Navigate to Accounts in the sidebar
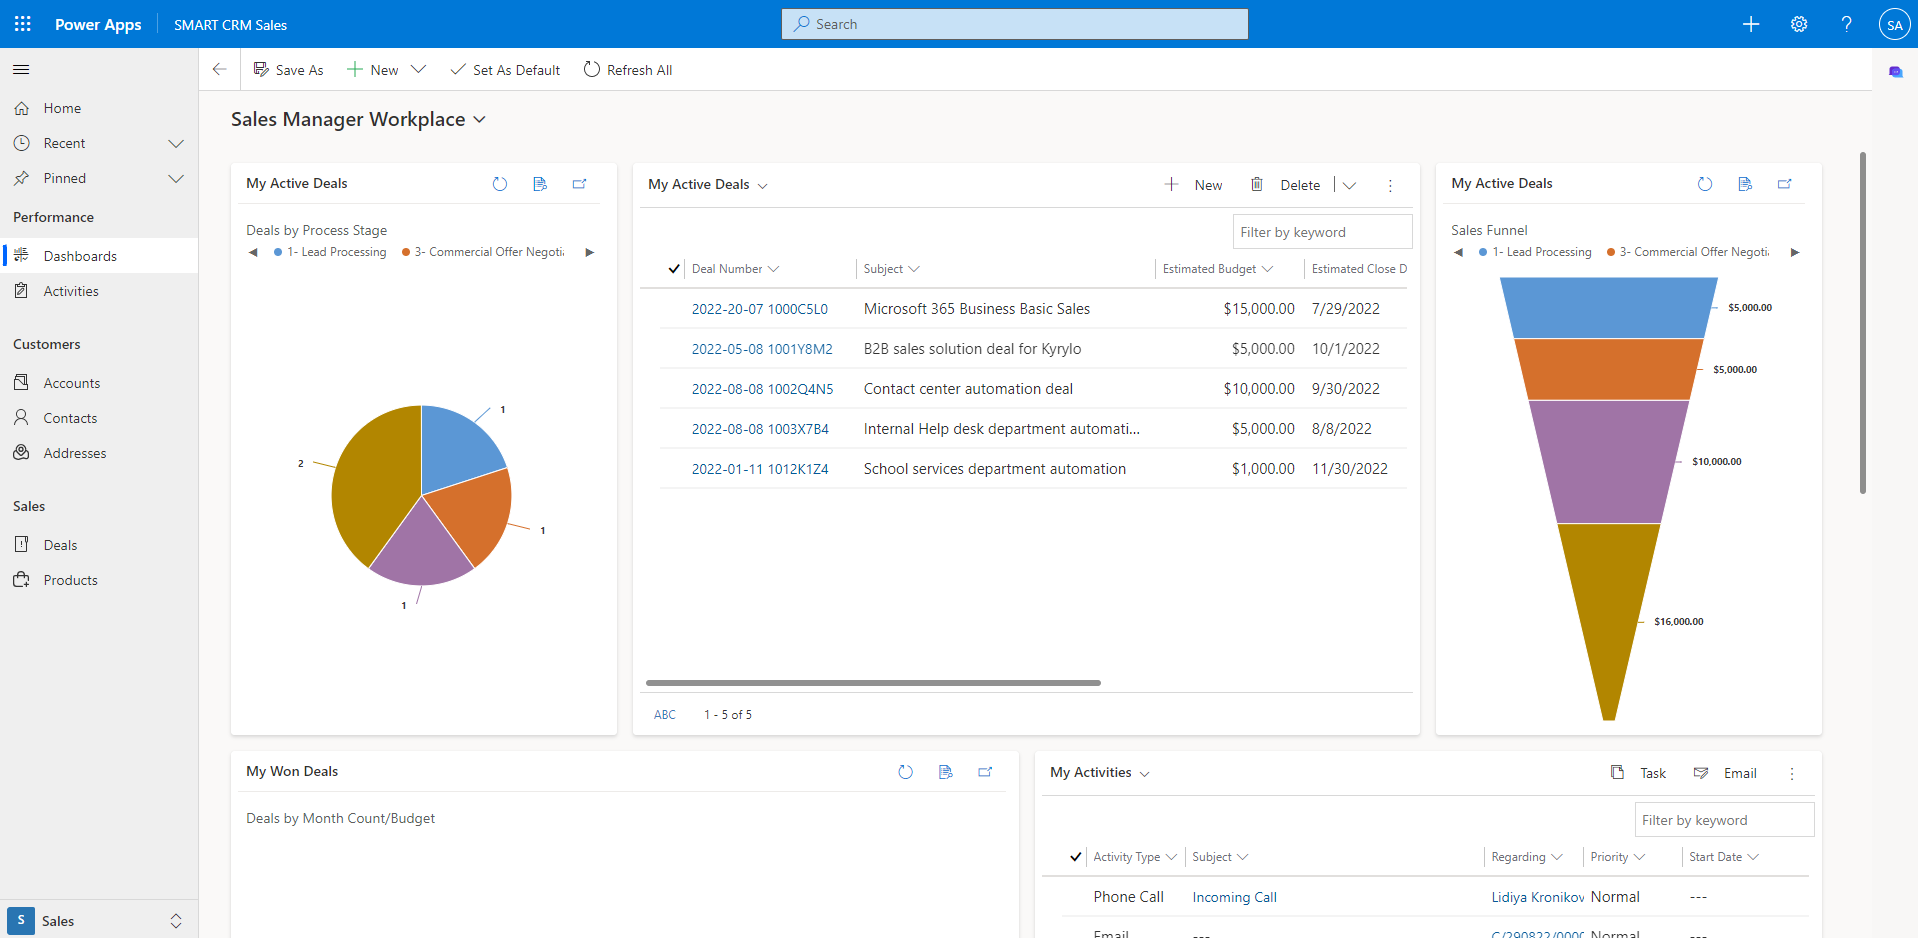Image resolution: width=1918 pixels, height=938 pixels. 72,383
